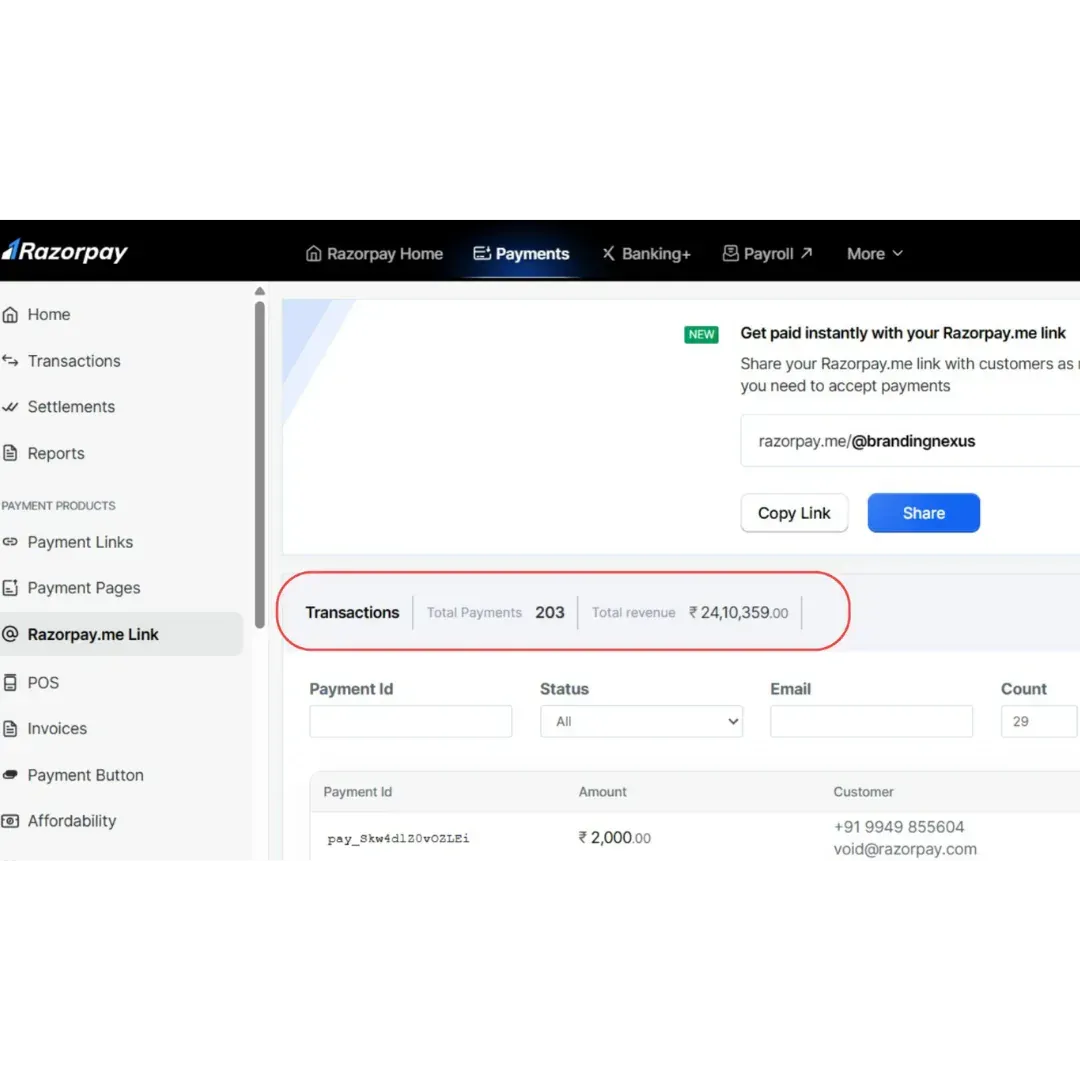
Task: Click the Settlements double-check icon
Action: 10,407
